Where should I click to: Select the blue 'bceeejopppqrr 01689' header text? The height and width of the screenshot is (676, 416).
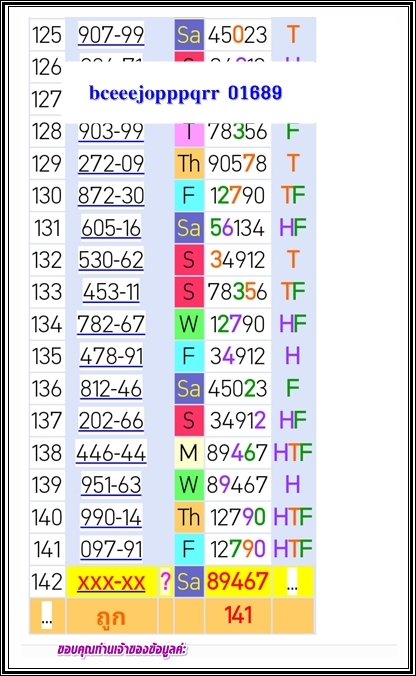(x=185, y=93)
